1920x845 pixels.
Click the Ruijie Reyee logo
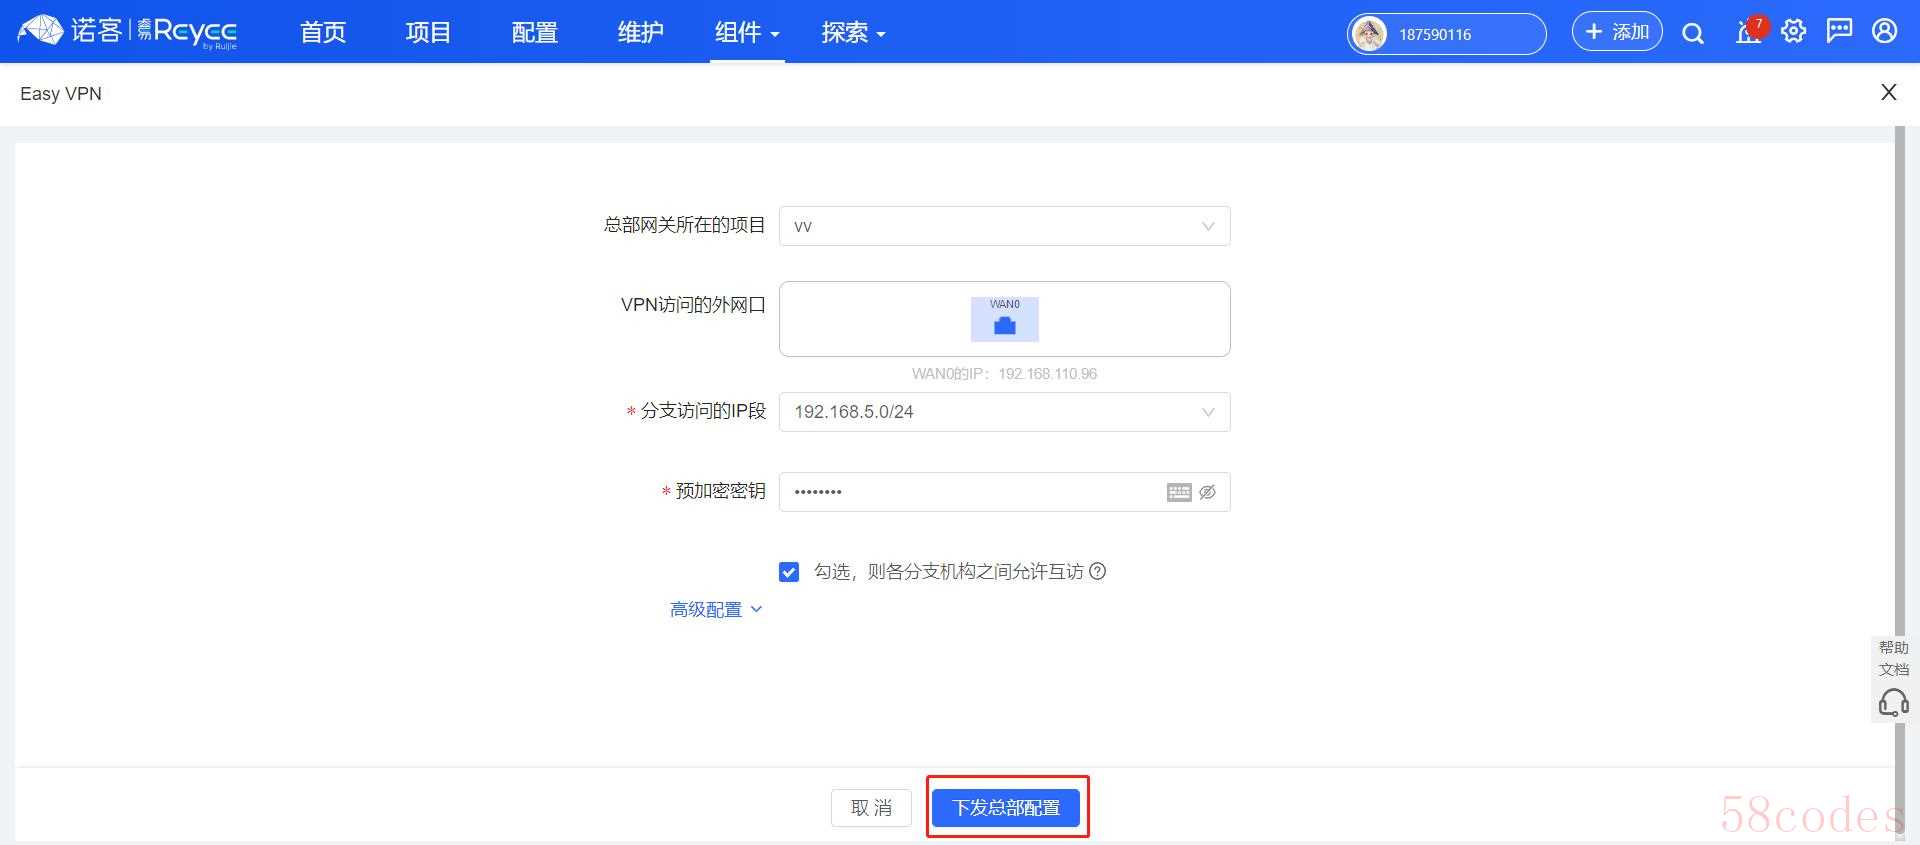click(128, 32)
